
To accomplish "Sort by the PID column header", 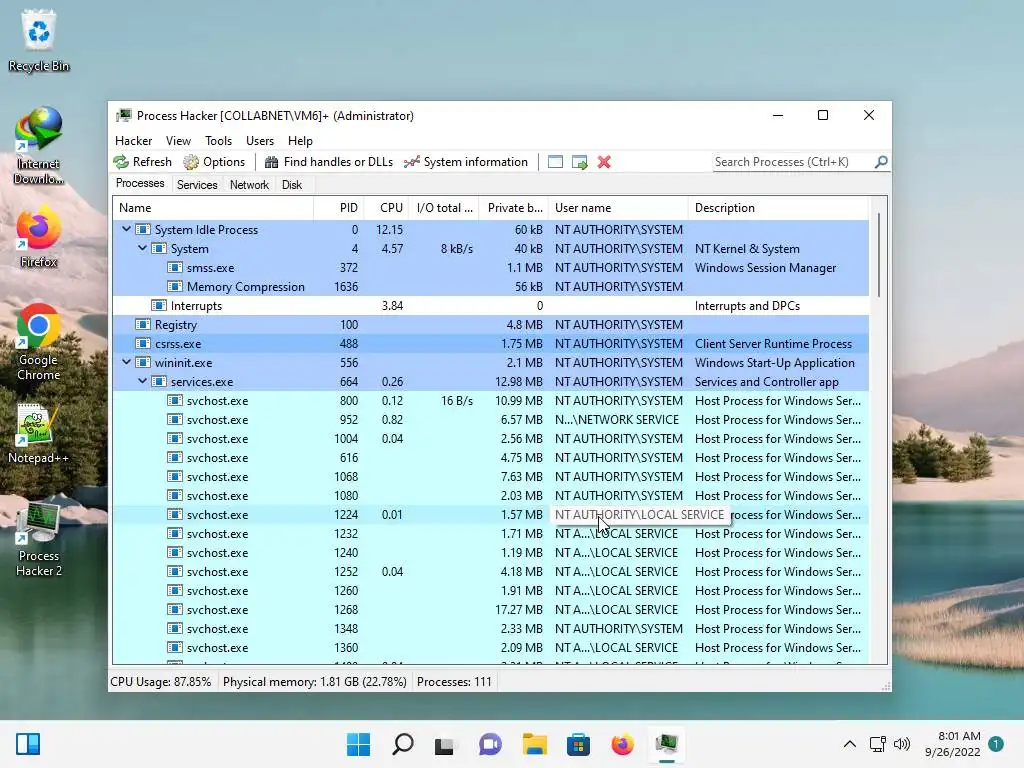I will (338, 208).
